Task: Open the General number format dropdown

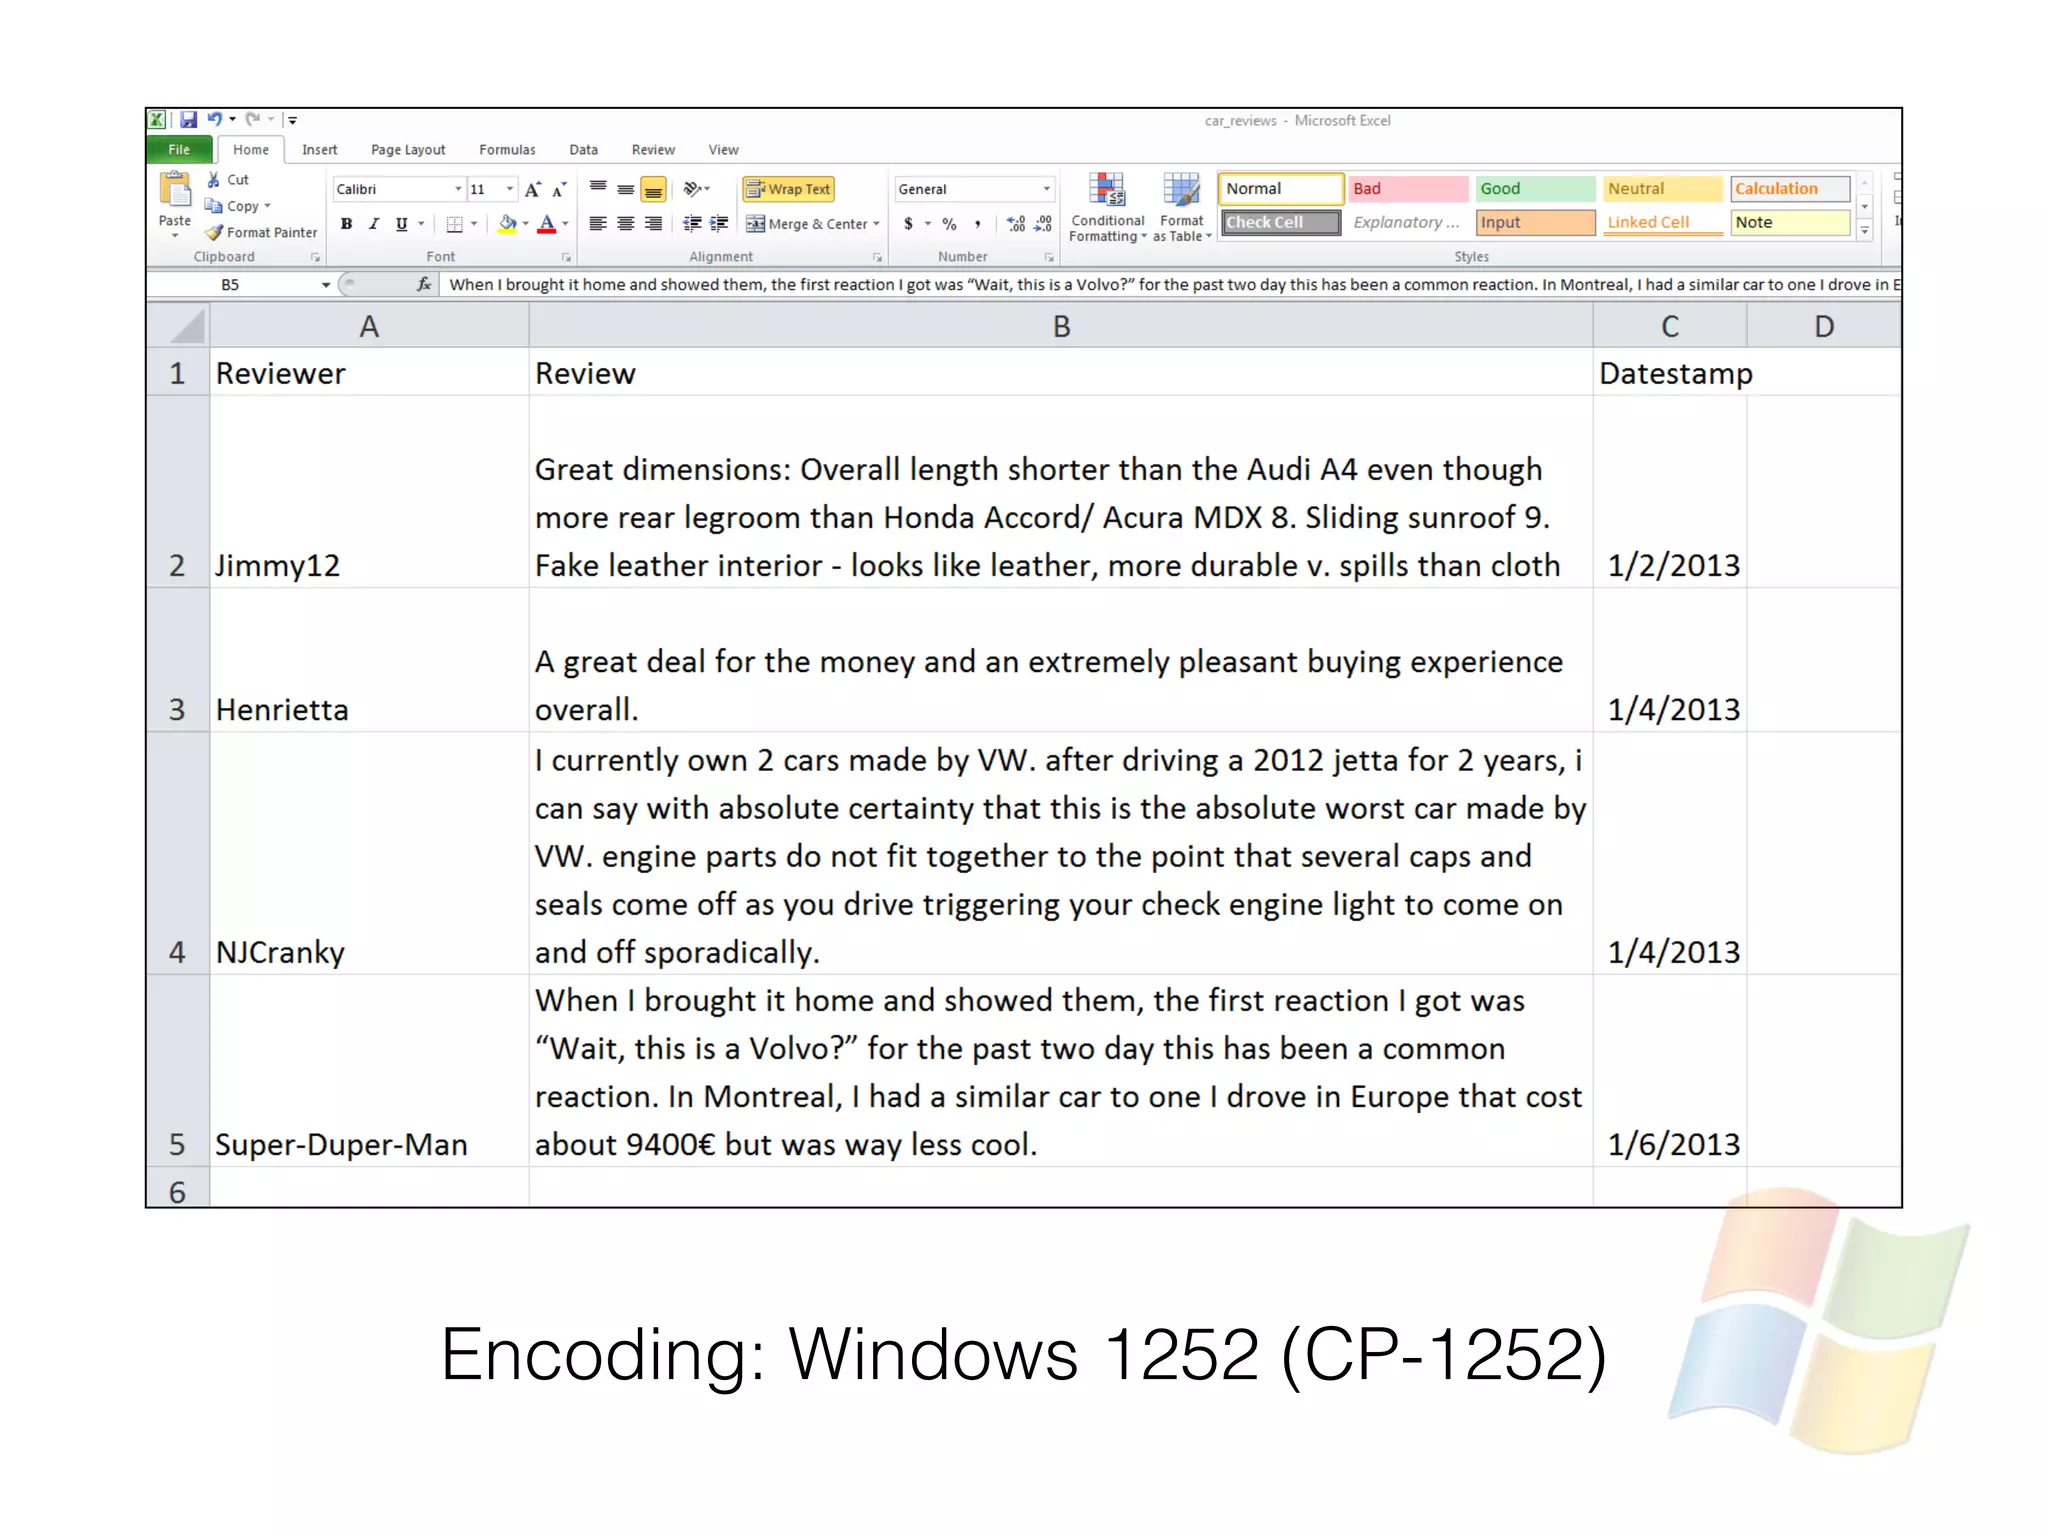Action: pyautogui.click(x=1046, y=189)
